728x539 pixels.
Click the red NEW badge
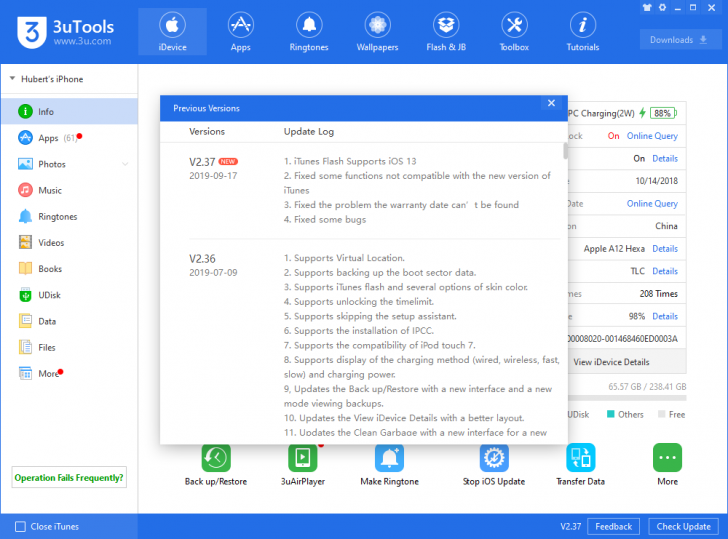pos(228,162)
